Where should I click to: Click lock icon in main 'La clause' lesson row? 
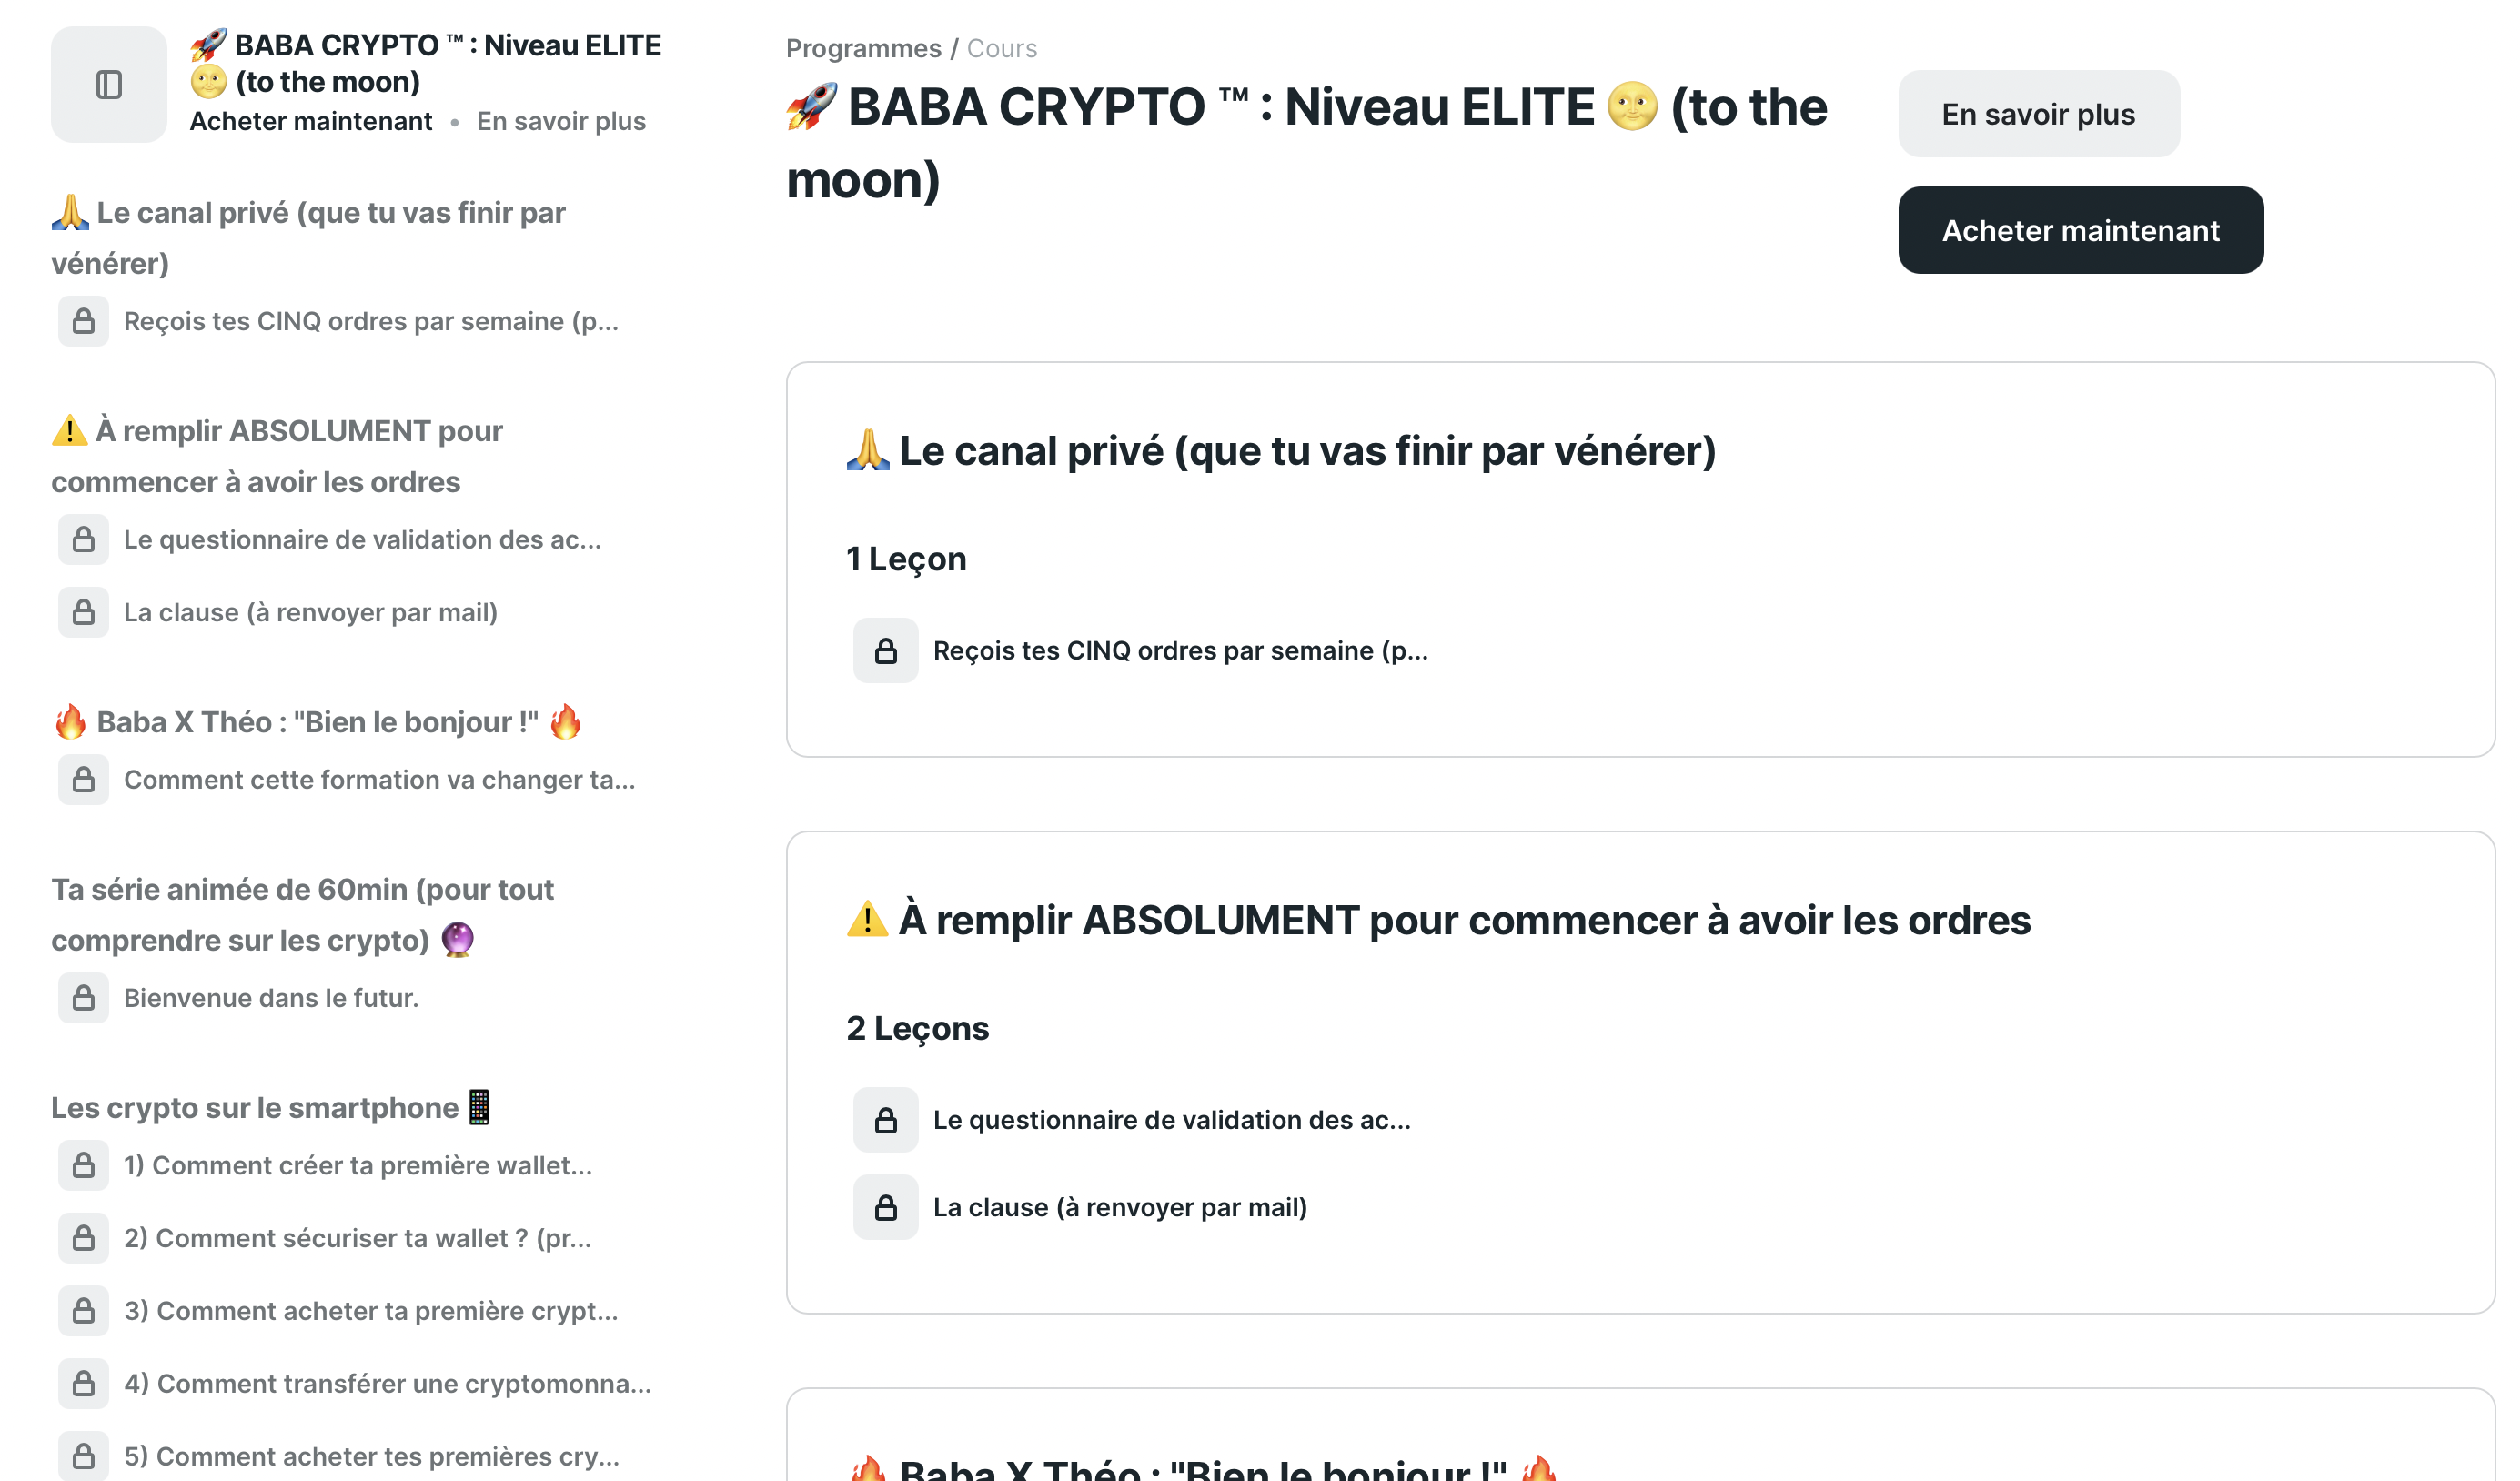tap(885, 1207)
